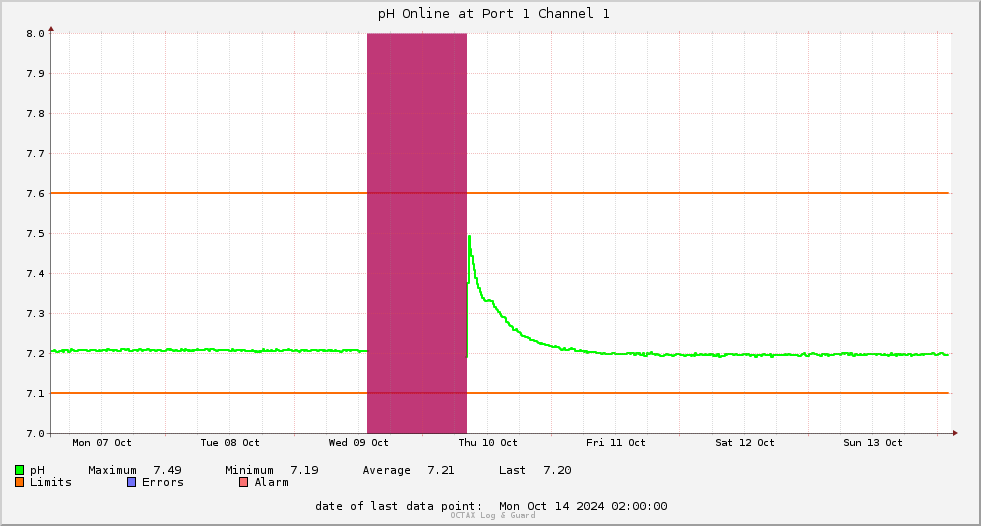The width and height of the screenshot is (981, 526).
Task: Click the 7.9 y-axis label
Action: point(36,74)
